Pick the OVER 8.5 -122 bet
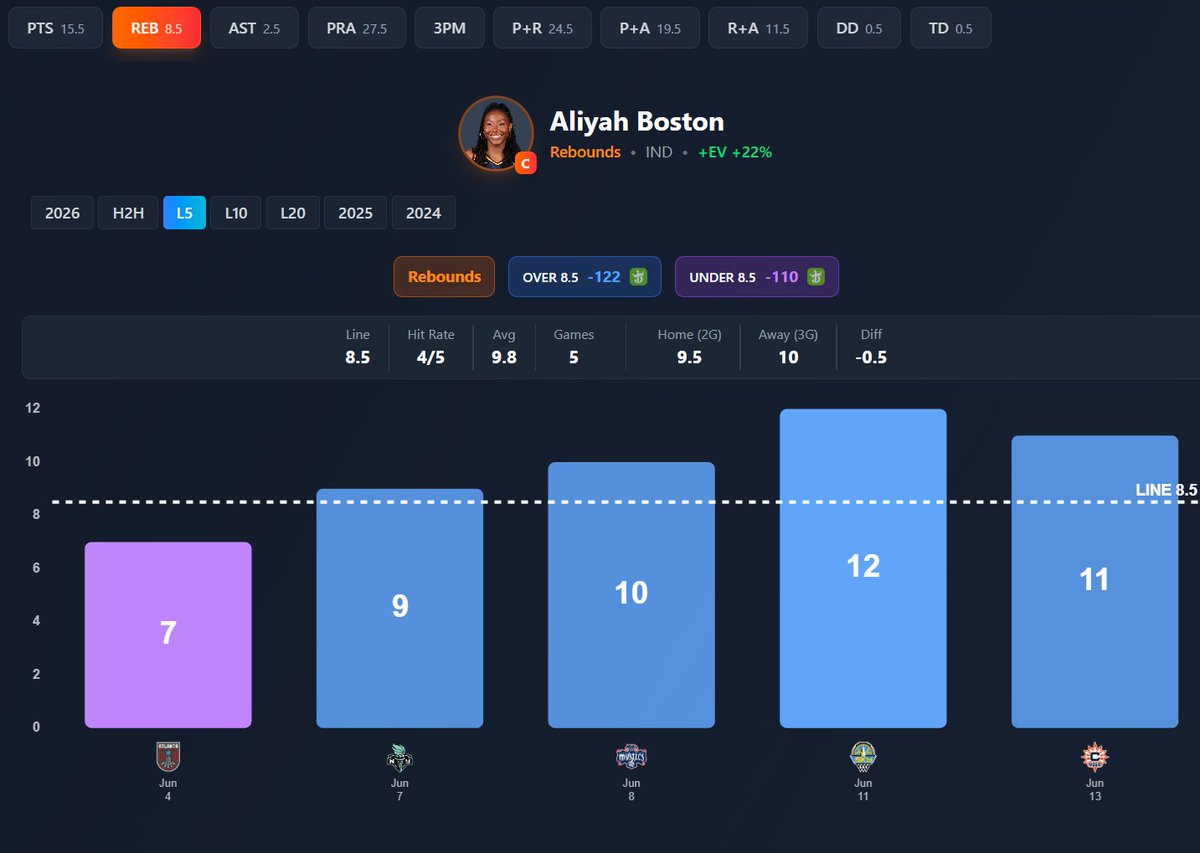Screen dimensions: 1200x853 (585, 277)
